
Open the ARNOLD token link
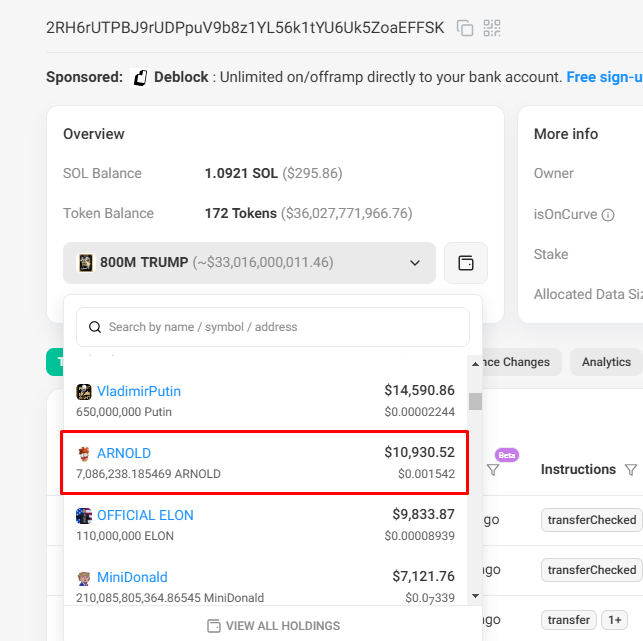coord(124,453)
